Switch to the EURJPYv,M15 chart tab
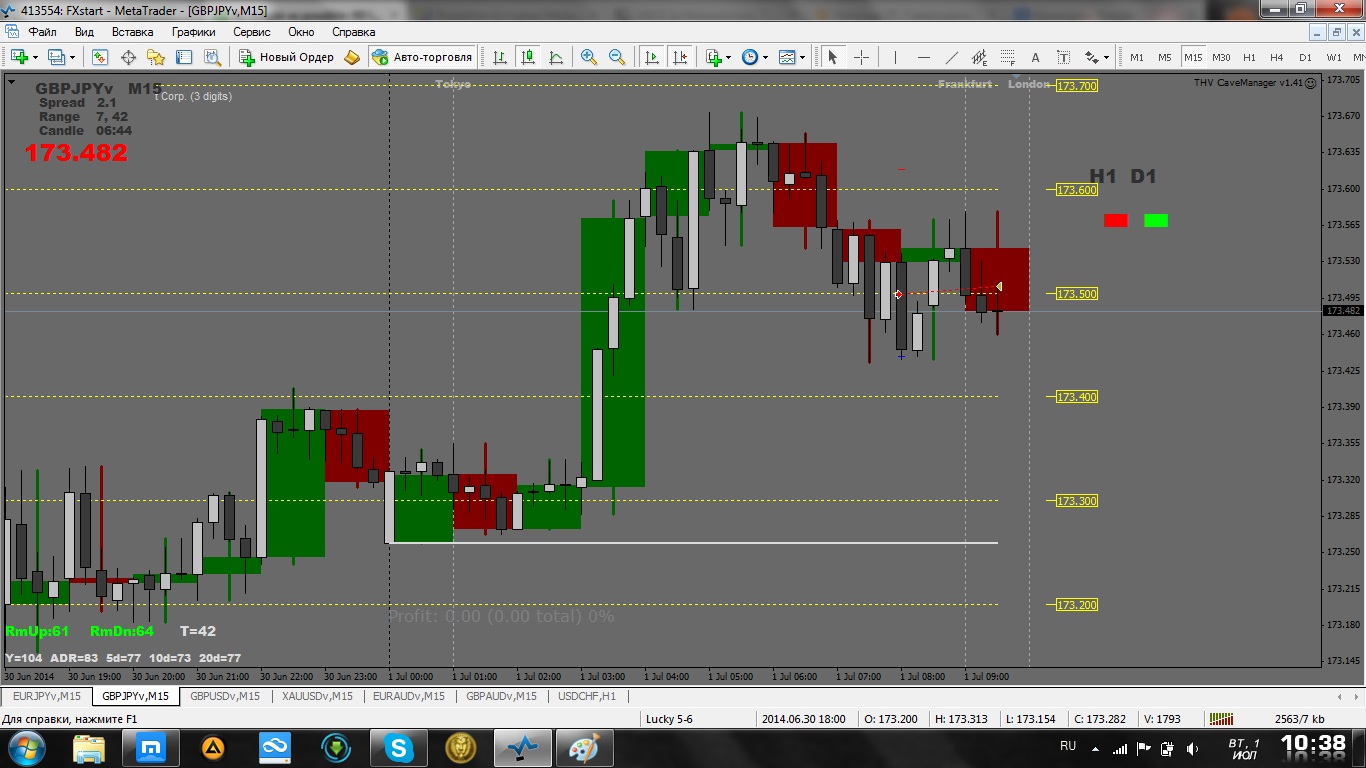1366x768 pixels. pyautogui.click(x=47, y=696)
